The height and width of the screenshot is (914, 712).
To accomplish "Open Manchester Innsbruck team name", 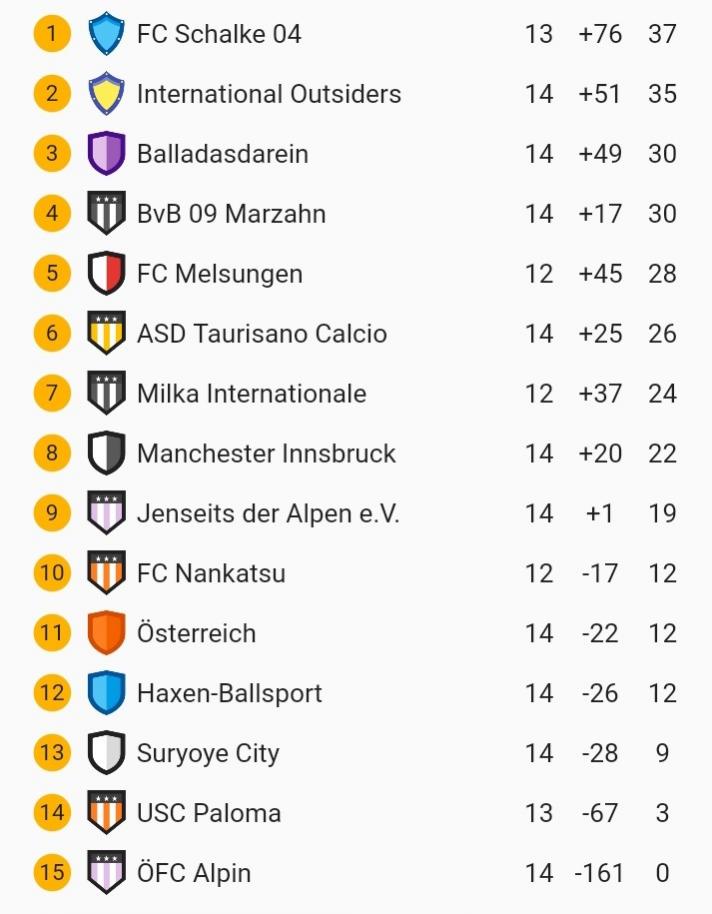I will (x=266, y=454).
